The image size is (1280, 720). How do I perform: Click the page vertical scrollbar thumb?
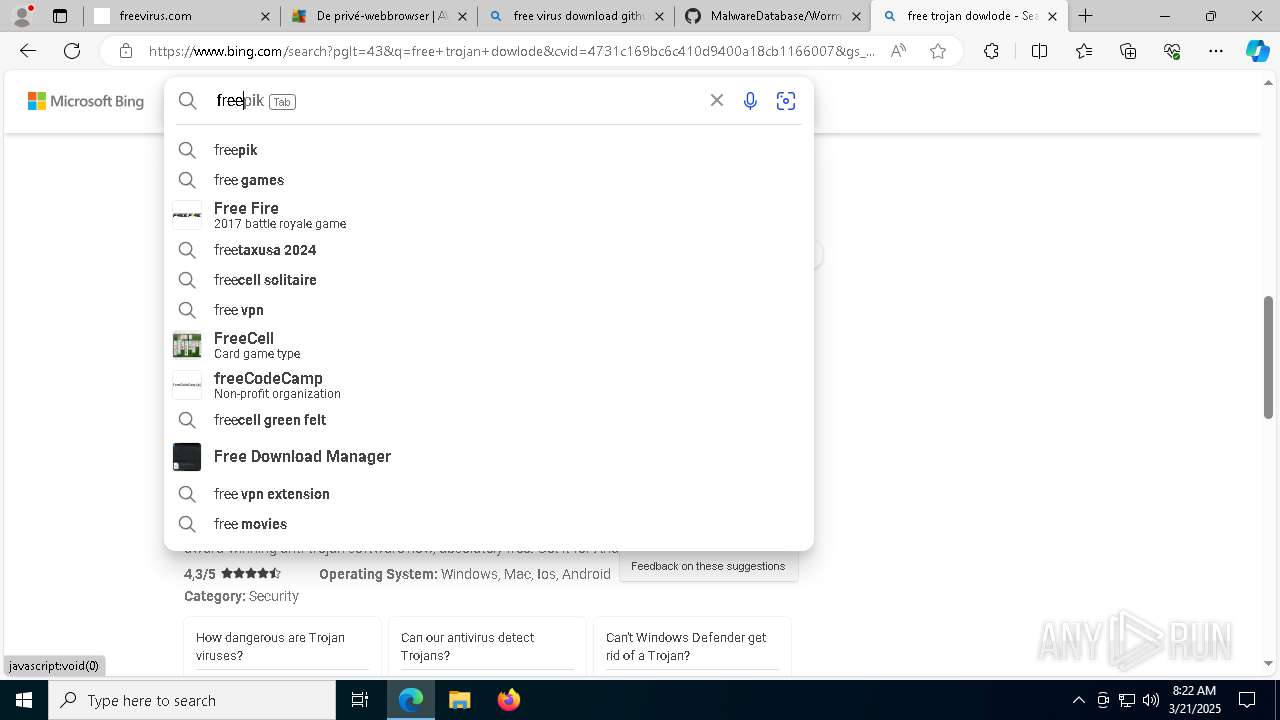(x=1268, y=357)
